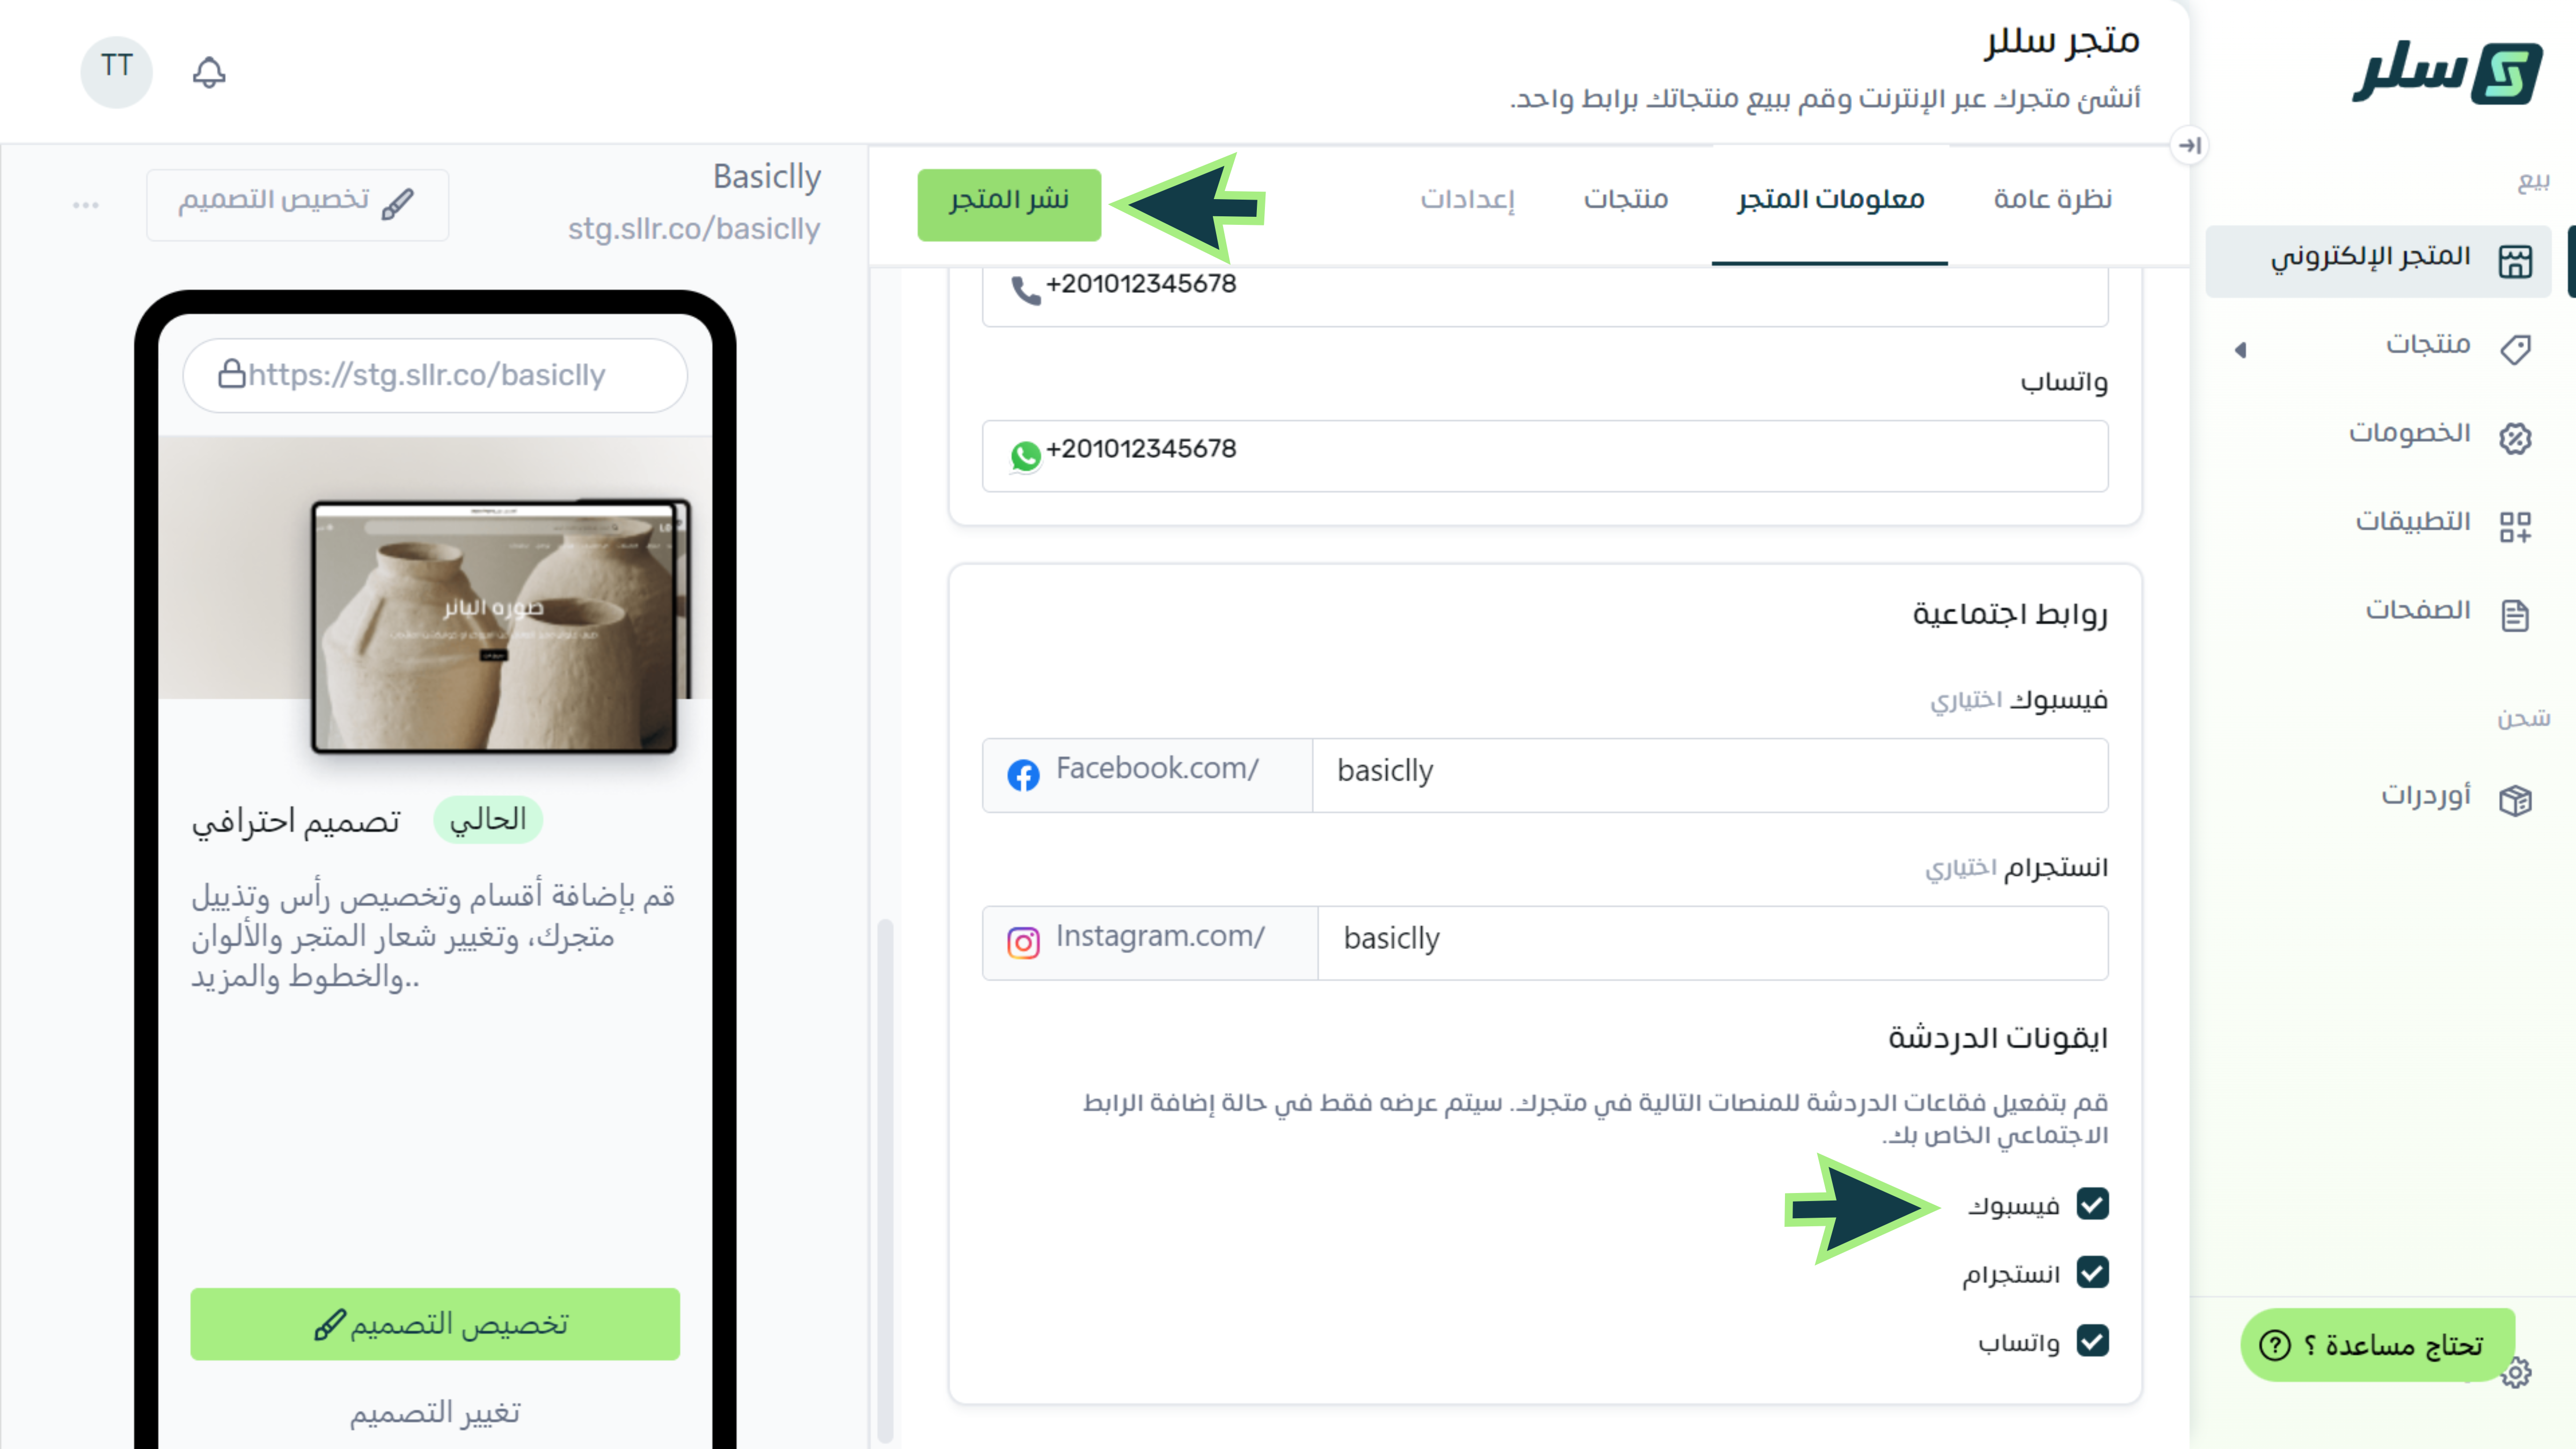
Task: Open أوردرات orders box icon
Action: [x=2515, y=800]
